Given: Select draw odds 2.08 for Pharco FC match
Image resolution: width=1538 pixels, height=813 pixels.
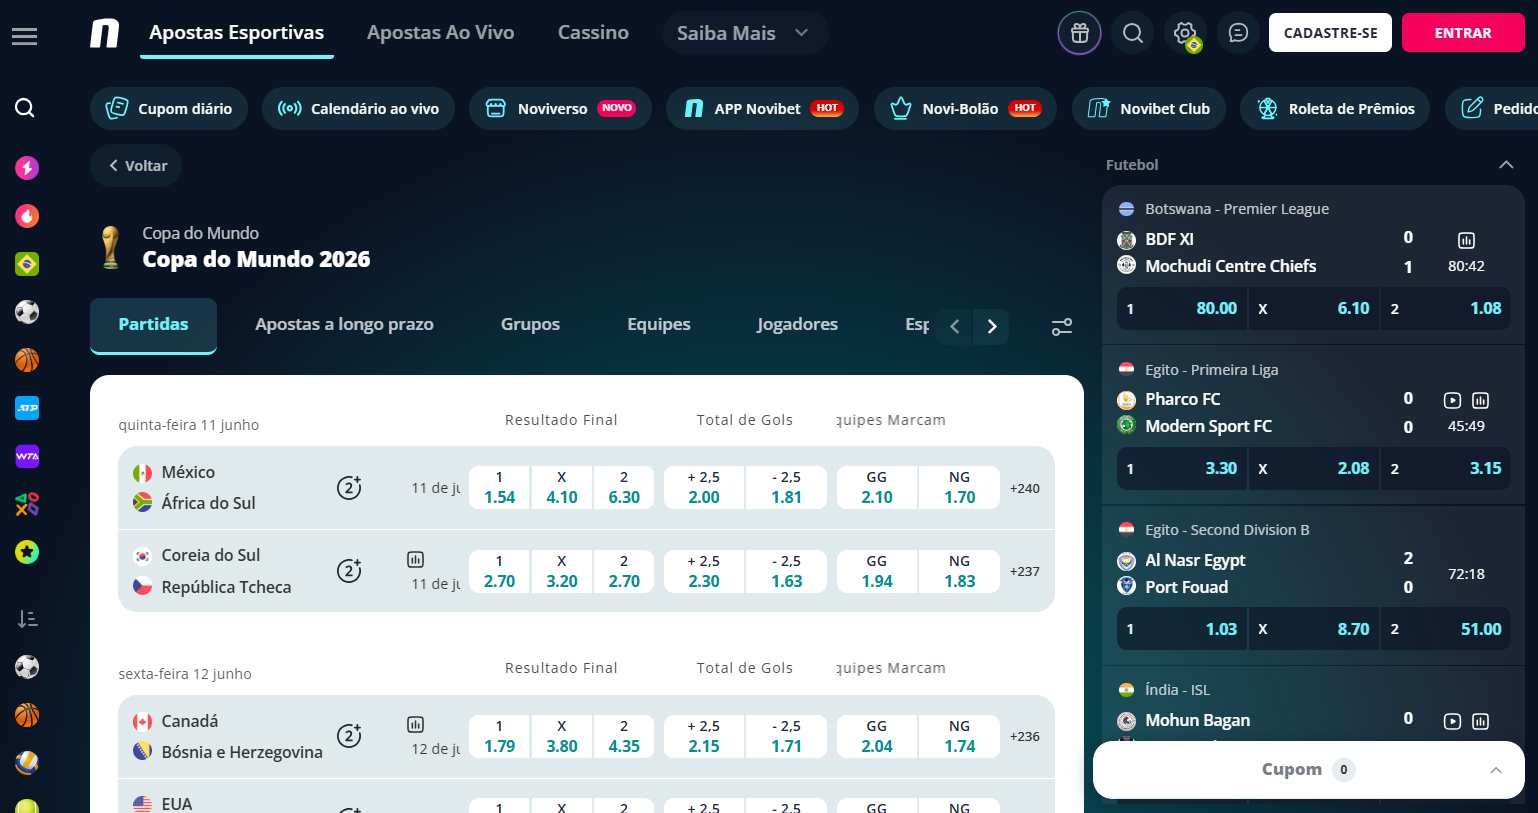Looking at the screenshot, I should click(1314, 468).
